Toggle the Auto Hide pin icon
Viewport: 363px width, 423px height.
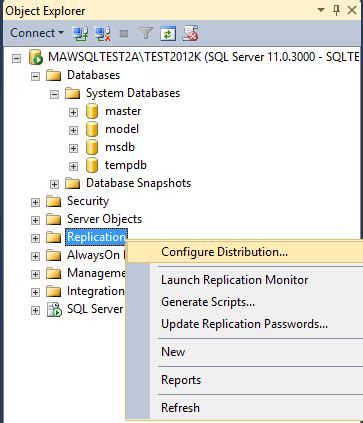[x=336, y=10]
